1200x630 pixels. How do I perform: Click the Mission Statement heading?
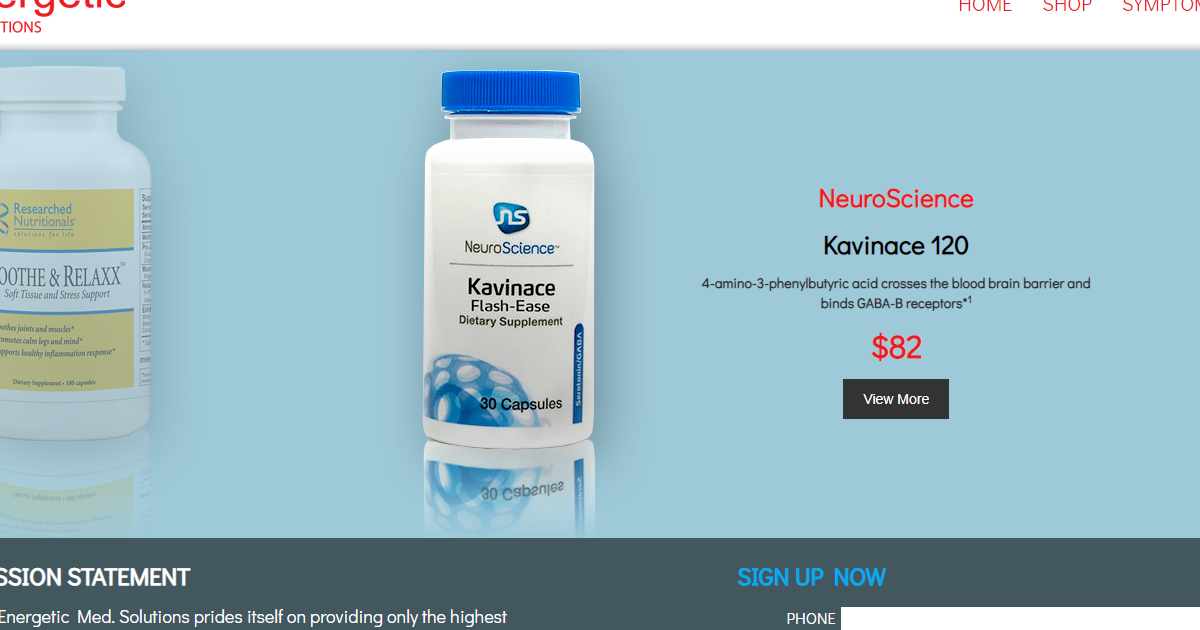click(94, 577)
